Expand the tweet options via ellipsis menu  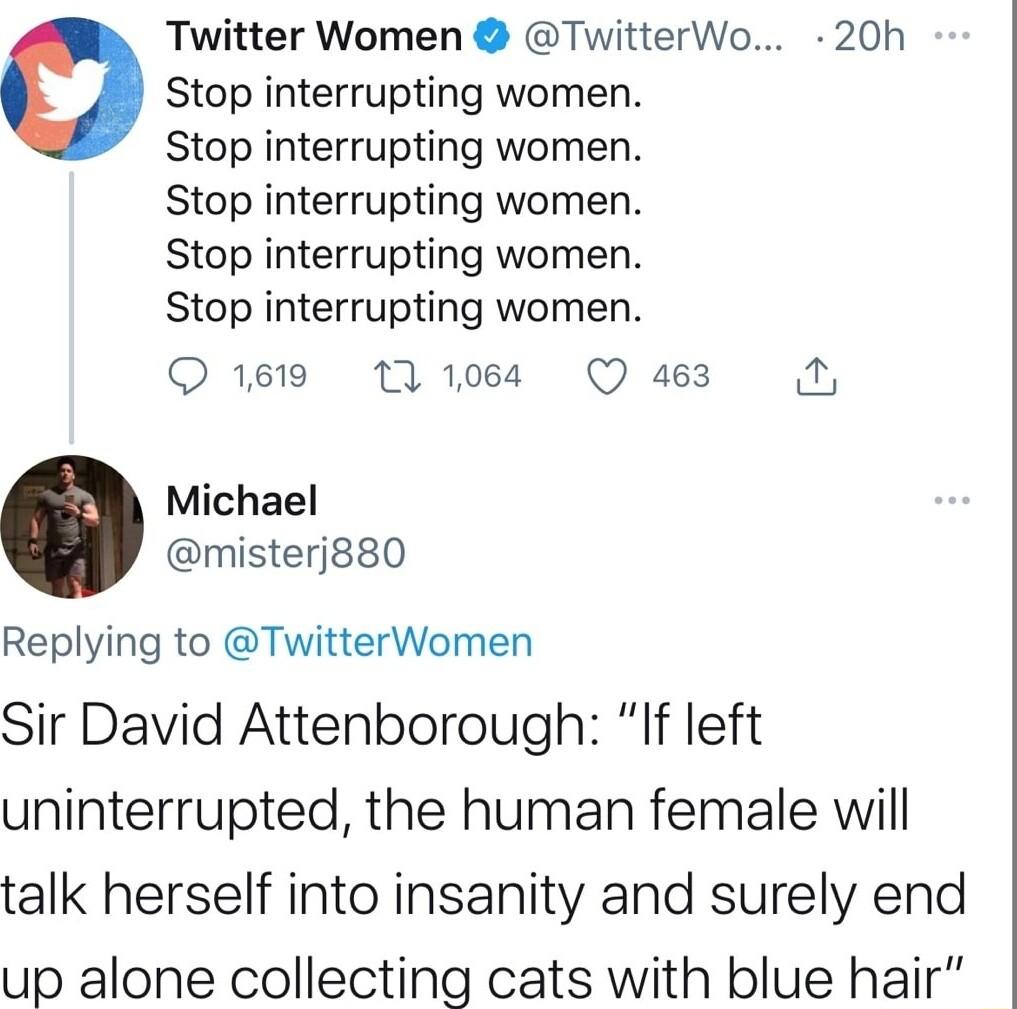(954, 33)
